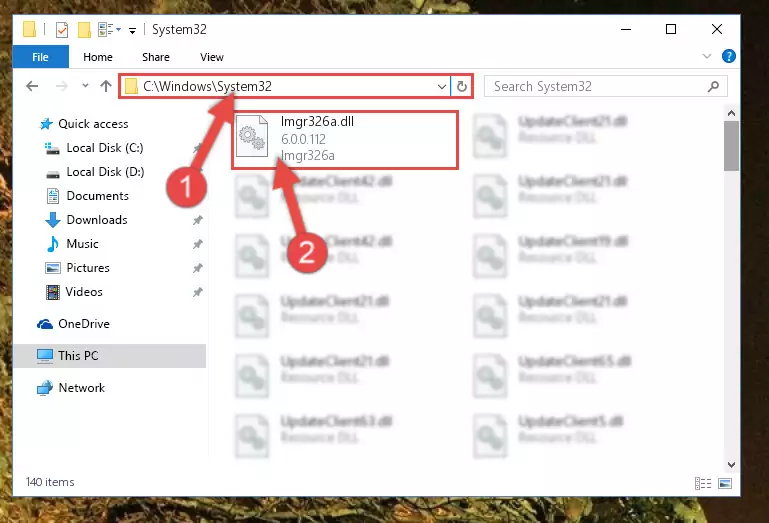Viewport: 769px width, 523px height.
Task: Open Music in the navigation pane
Action: [x=82, y=244]
